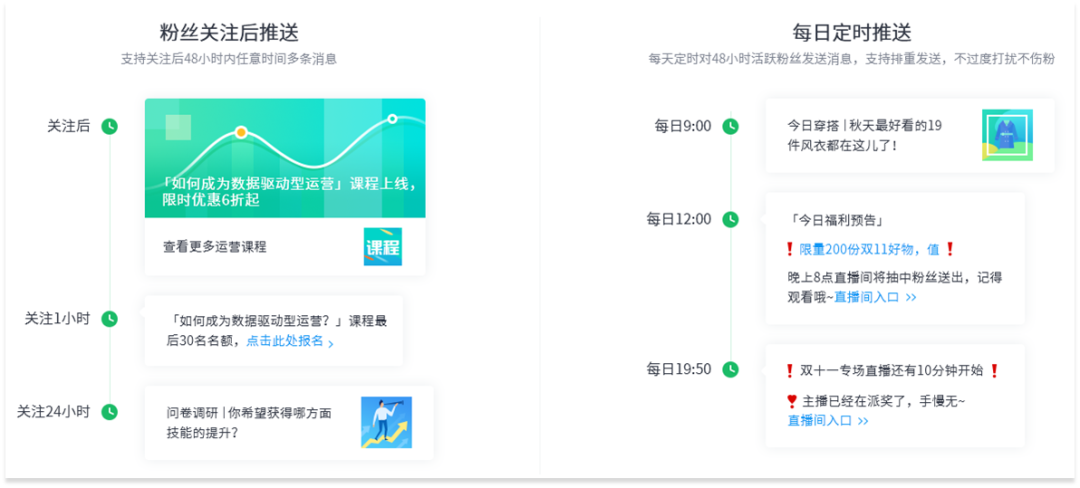Click the 粉丝关注后推送 heading
This screenshot has height=488, width=1080.
tap(229, 32)
